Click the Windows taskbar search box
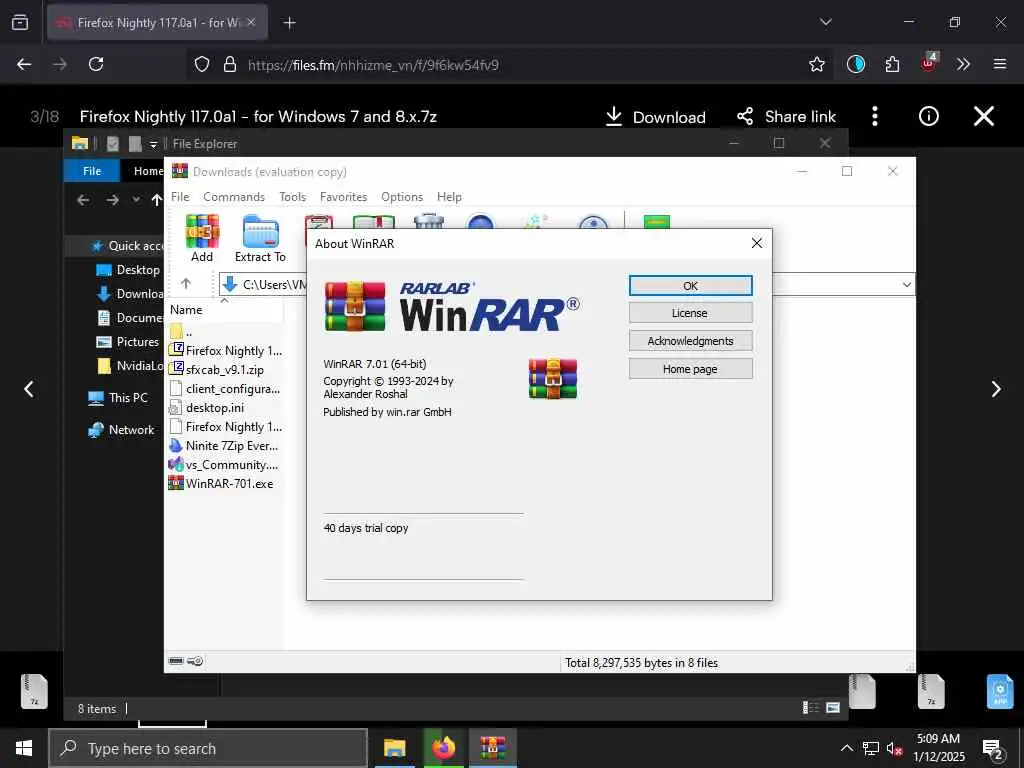The image size is (1024, 768). (x=208, y=748)
